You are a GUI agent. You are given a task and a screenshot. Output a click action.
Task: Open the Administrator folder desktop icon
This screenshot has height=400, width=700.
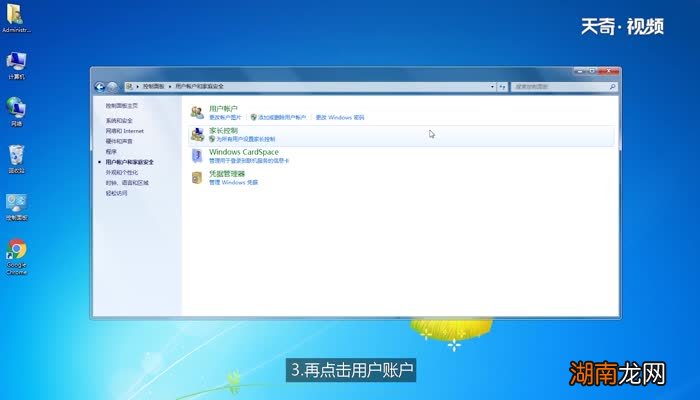[x=16, y=18]
